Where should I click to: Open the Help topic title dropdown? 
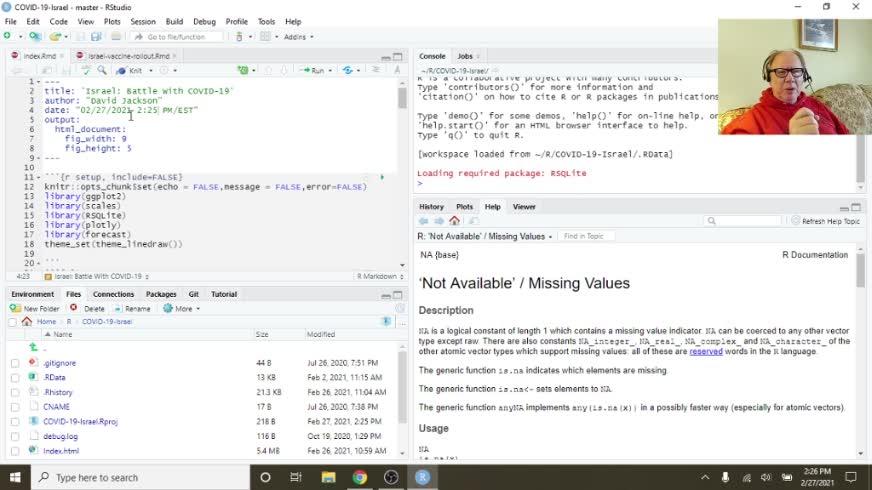[484, 236]
